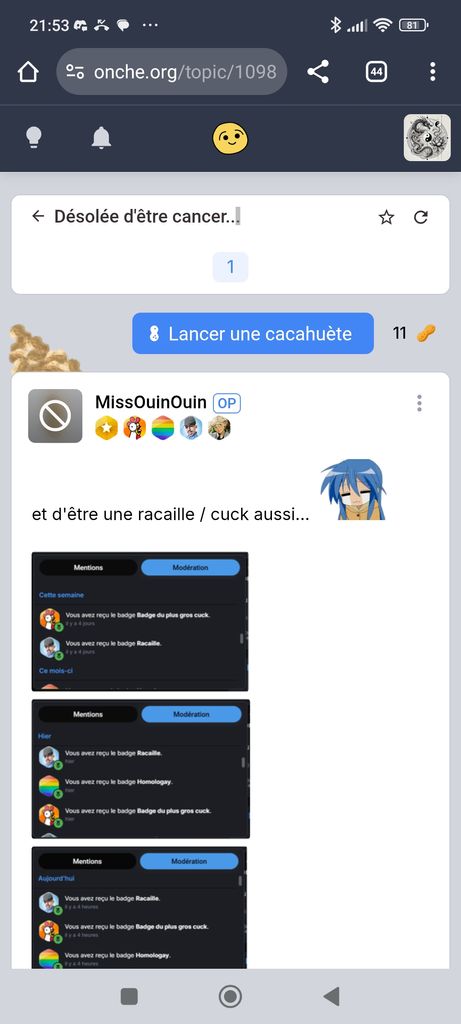Click MissOuinOuin username link
The width and height of the screenshot is (461, 1024).
(x=151, y=402)
